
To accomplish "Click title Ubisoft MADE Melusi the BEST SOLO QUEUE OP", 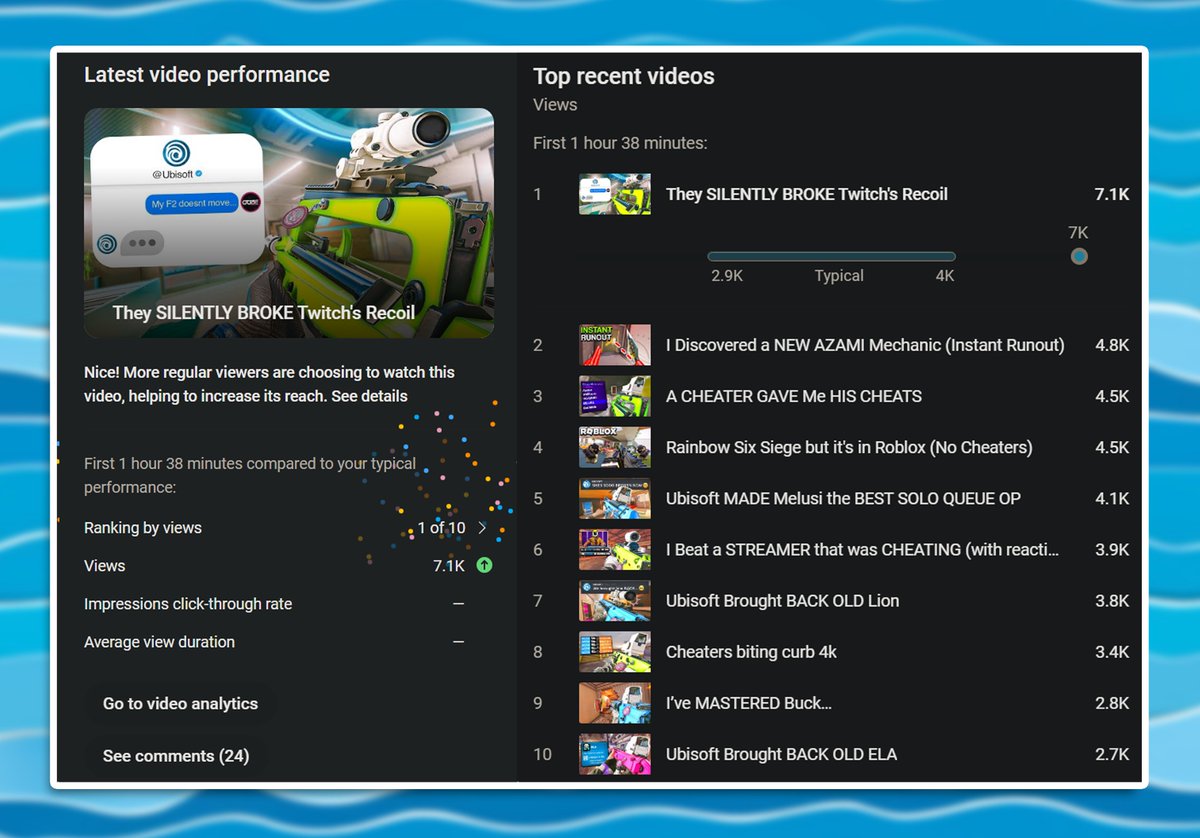I will click(x=843, y=498).
